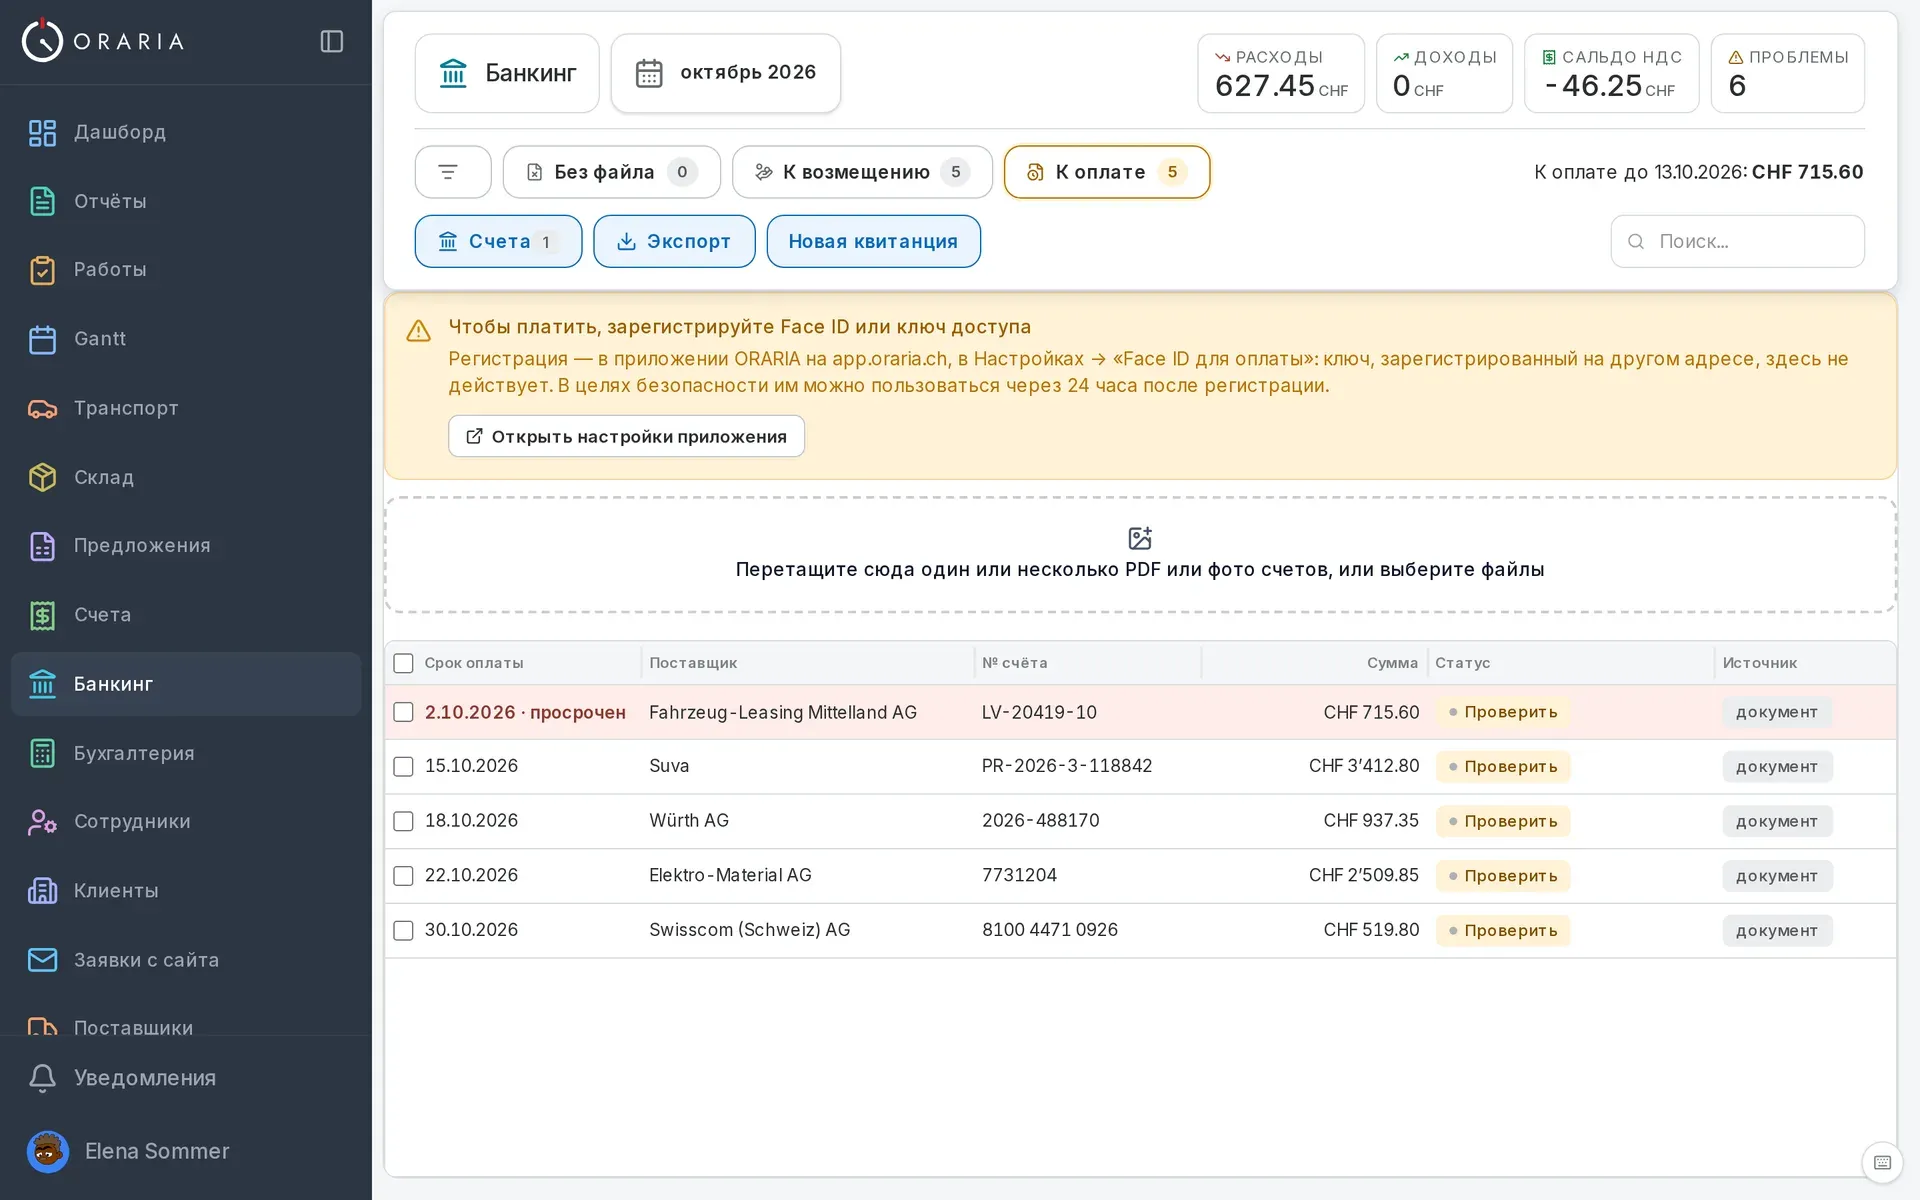Viewport: 1920px width, 1200px height.
Task: Click the Бухгалтерия calculator icon
Action: (42, 753)
